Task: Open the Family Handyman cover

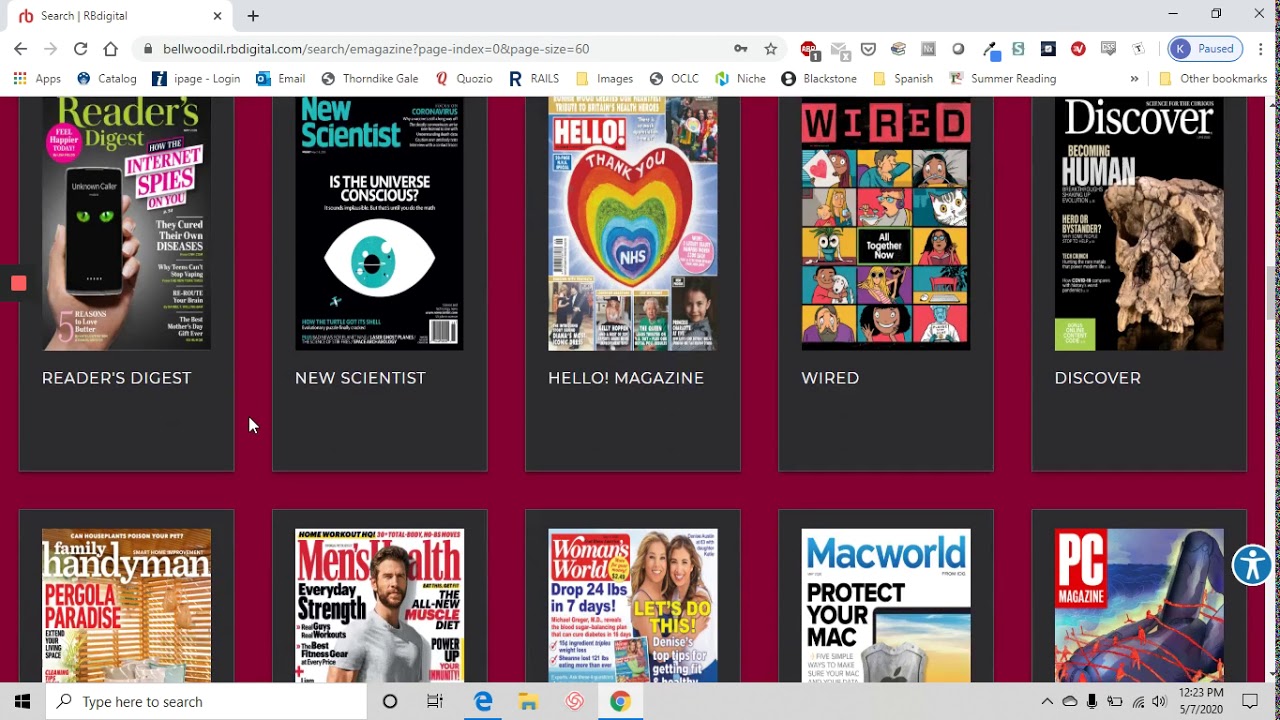Action: click(126, 606)
